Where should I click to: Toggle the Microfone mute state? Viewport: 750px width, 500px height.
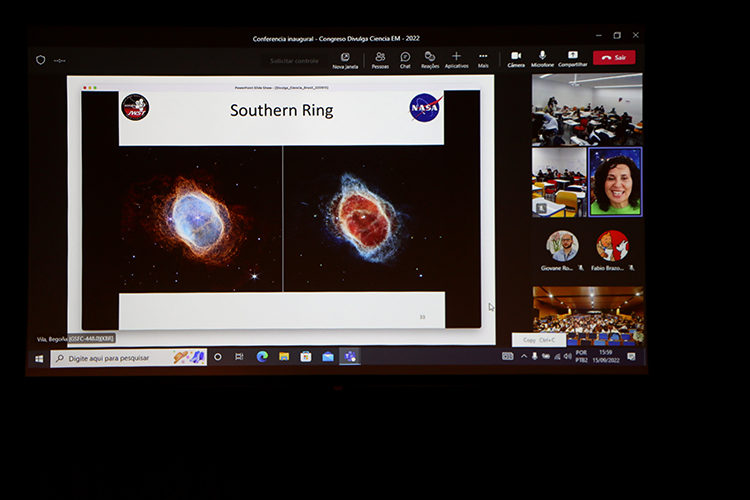(542, 59)
